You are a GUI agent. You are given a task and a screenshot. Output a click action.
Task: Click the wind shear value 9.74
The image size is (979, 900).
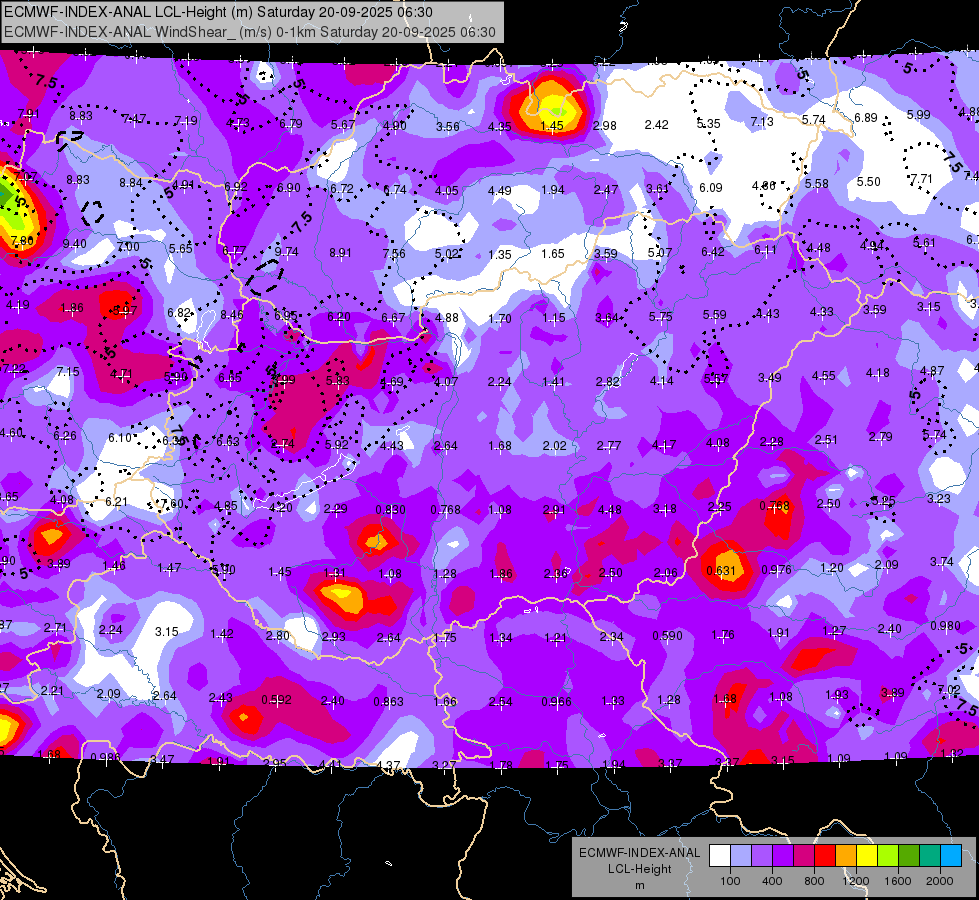click(287, 252)
